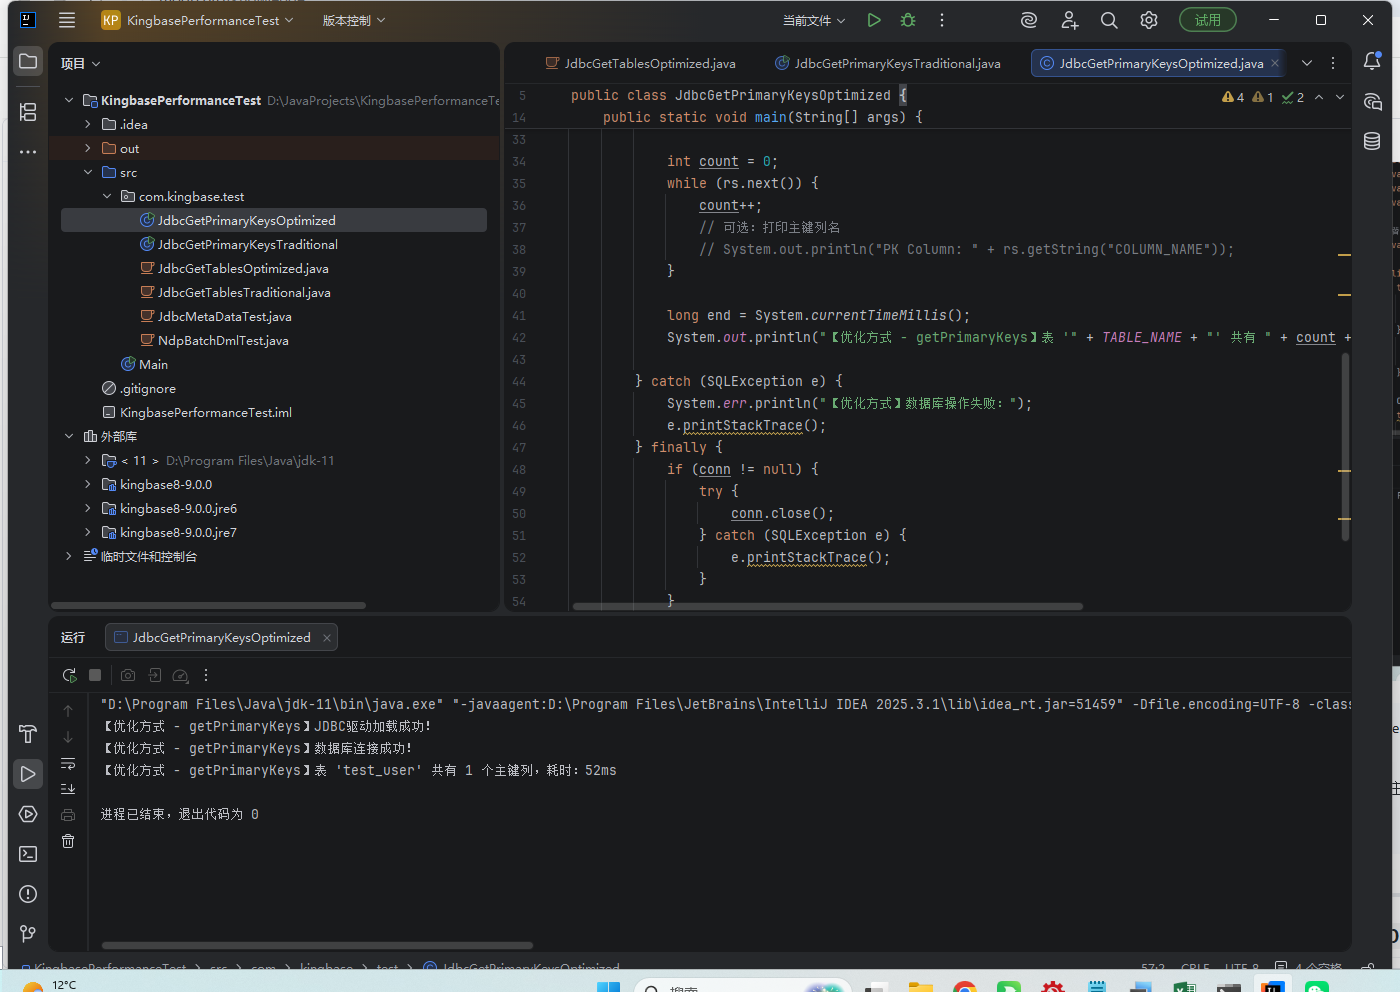Viewport: 1400px width, 992px height.
Task: Open Search Everywhere magnifier icon
Action: pyautogui.click(x=1109, y=20)
